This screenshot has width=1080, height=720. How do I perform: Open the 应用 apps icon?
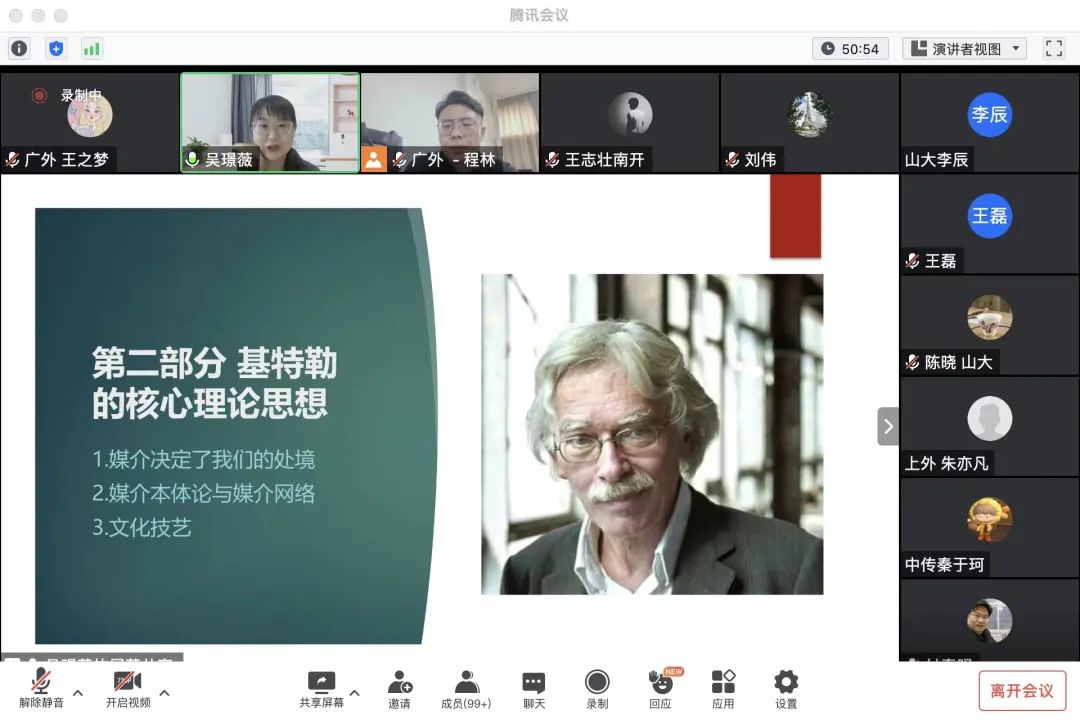coord(723,689)
